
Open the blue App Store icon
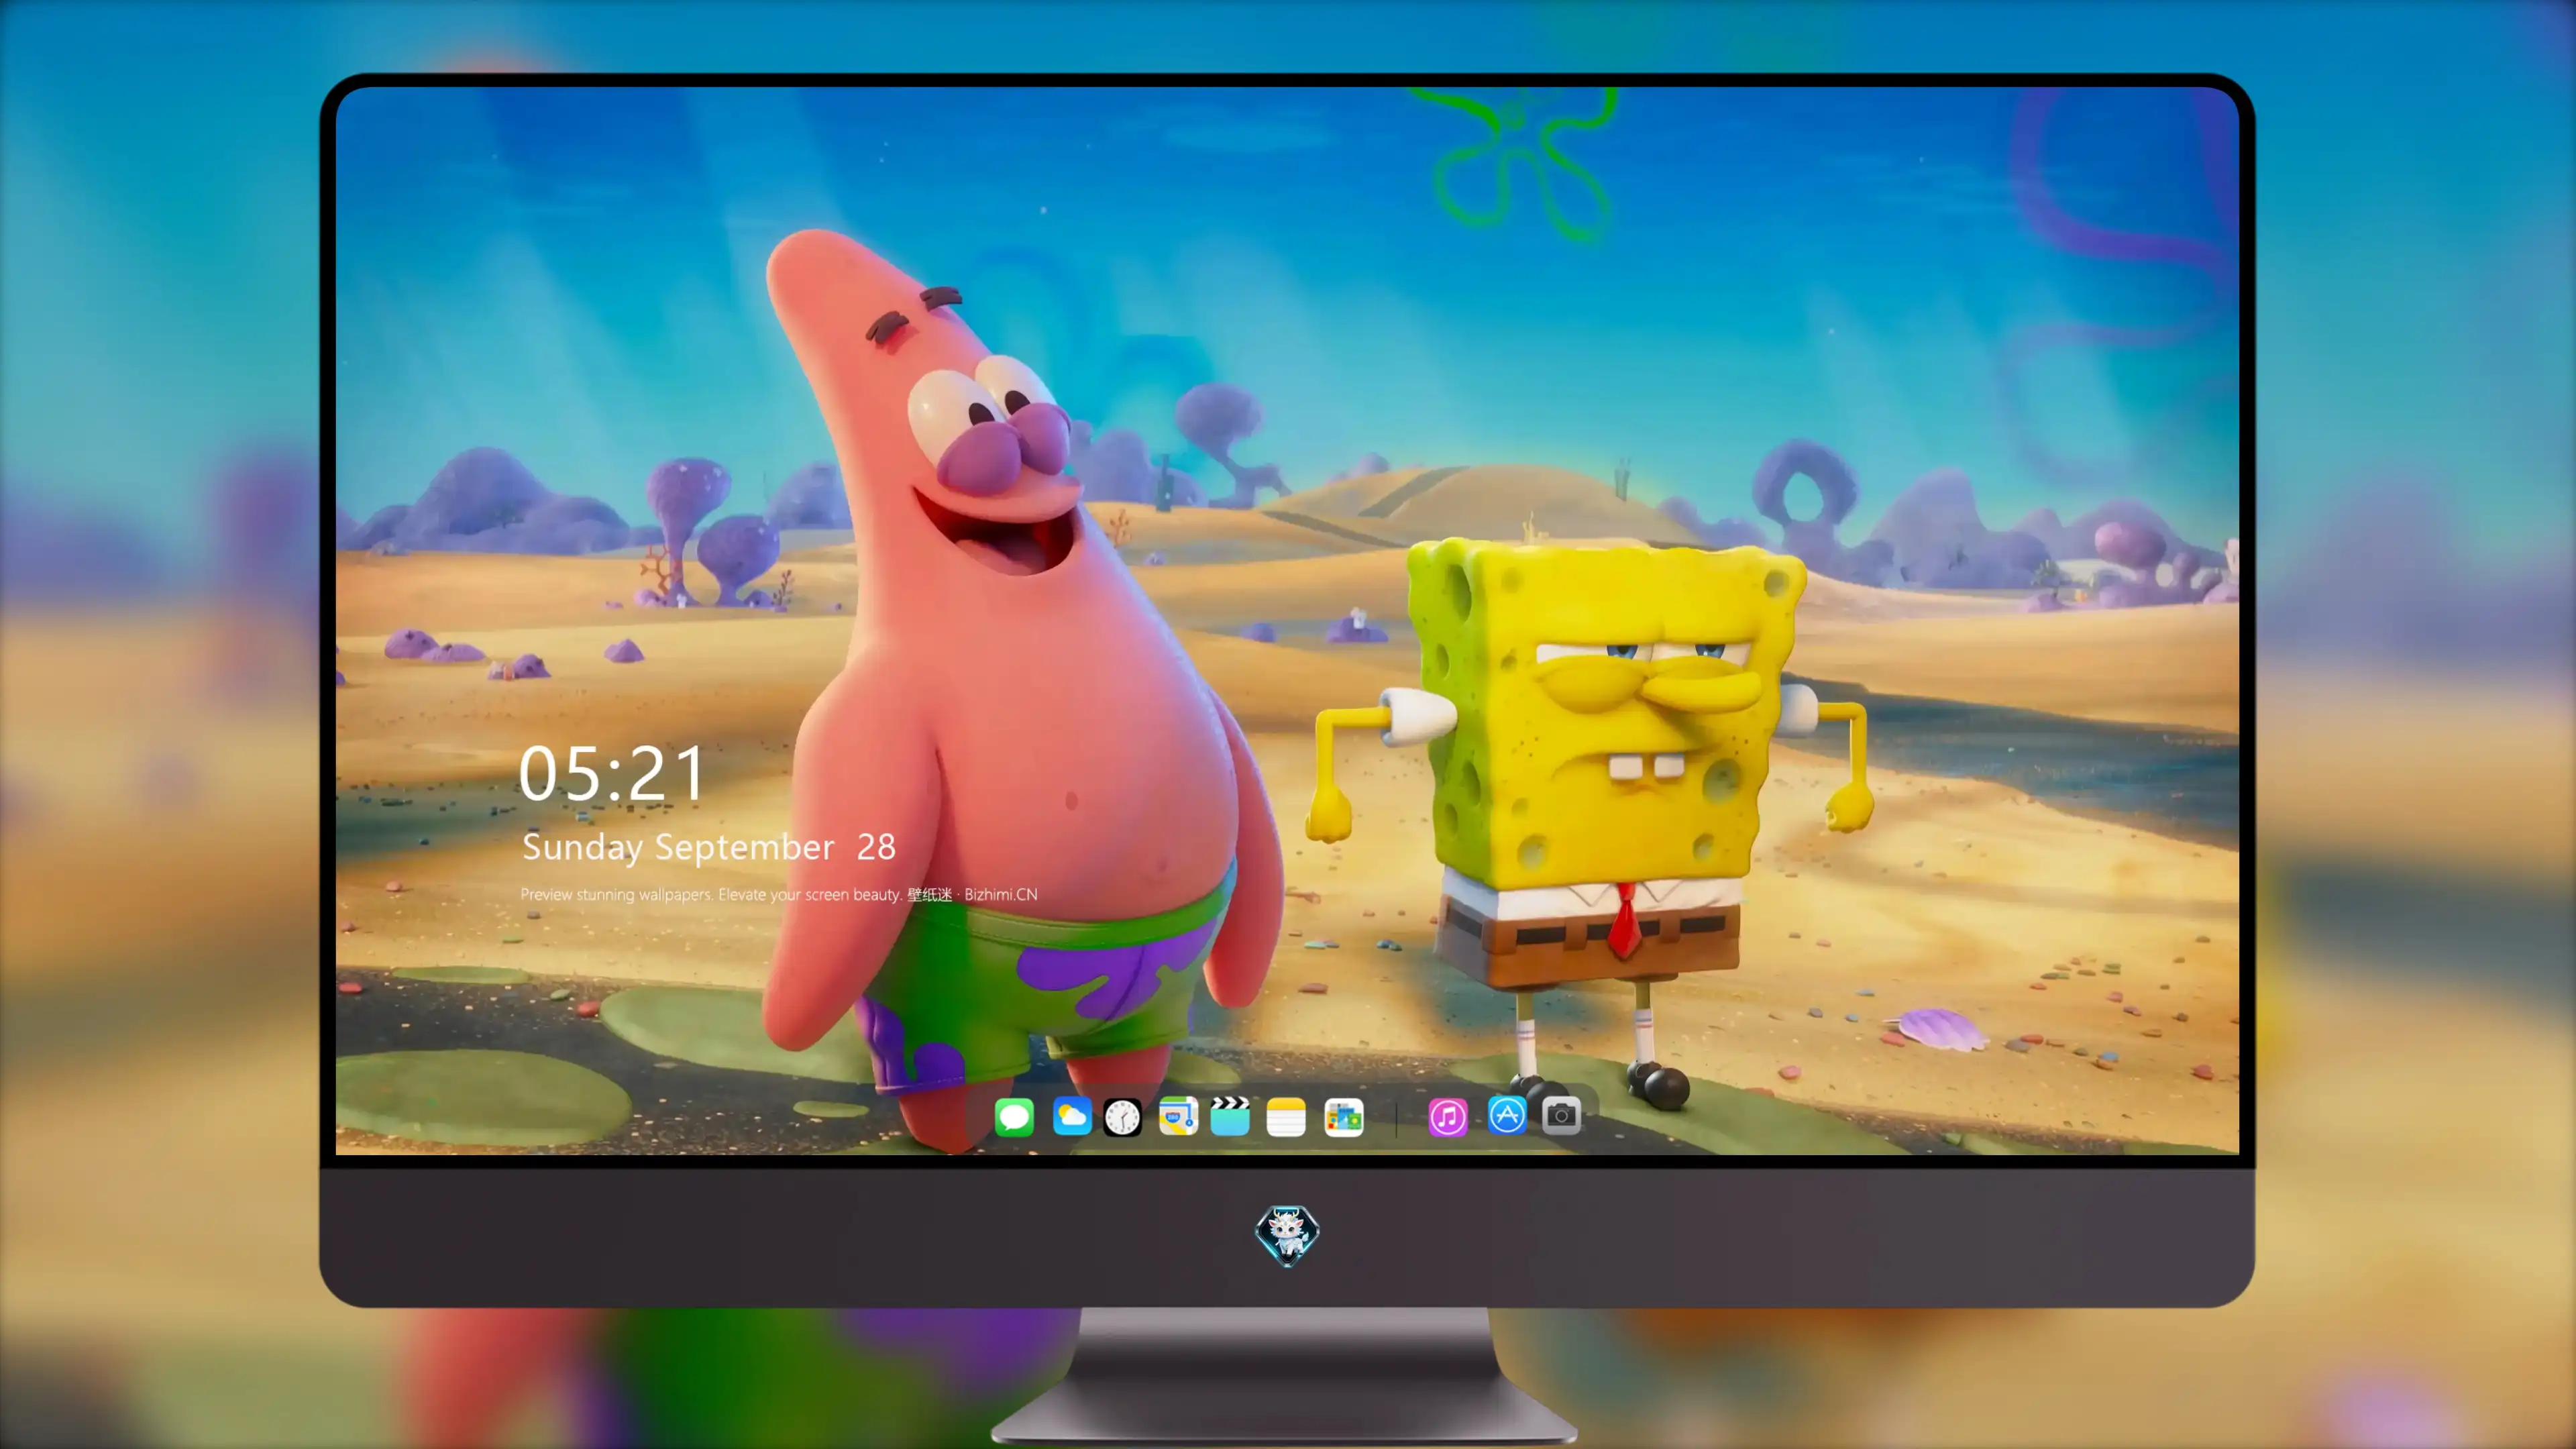click(x=1507, y=1114)
